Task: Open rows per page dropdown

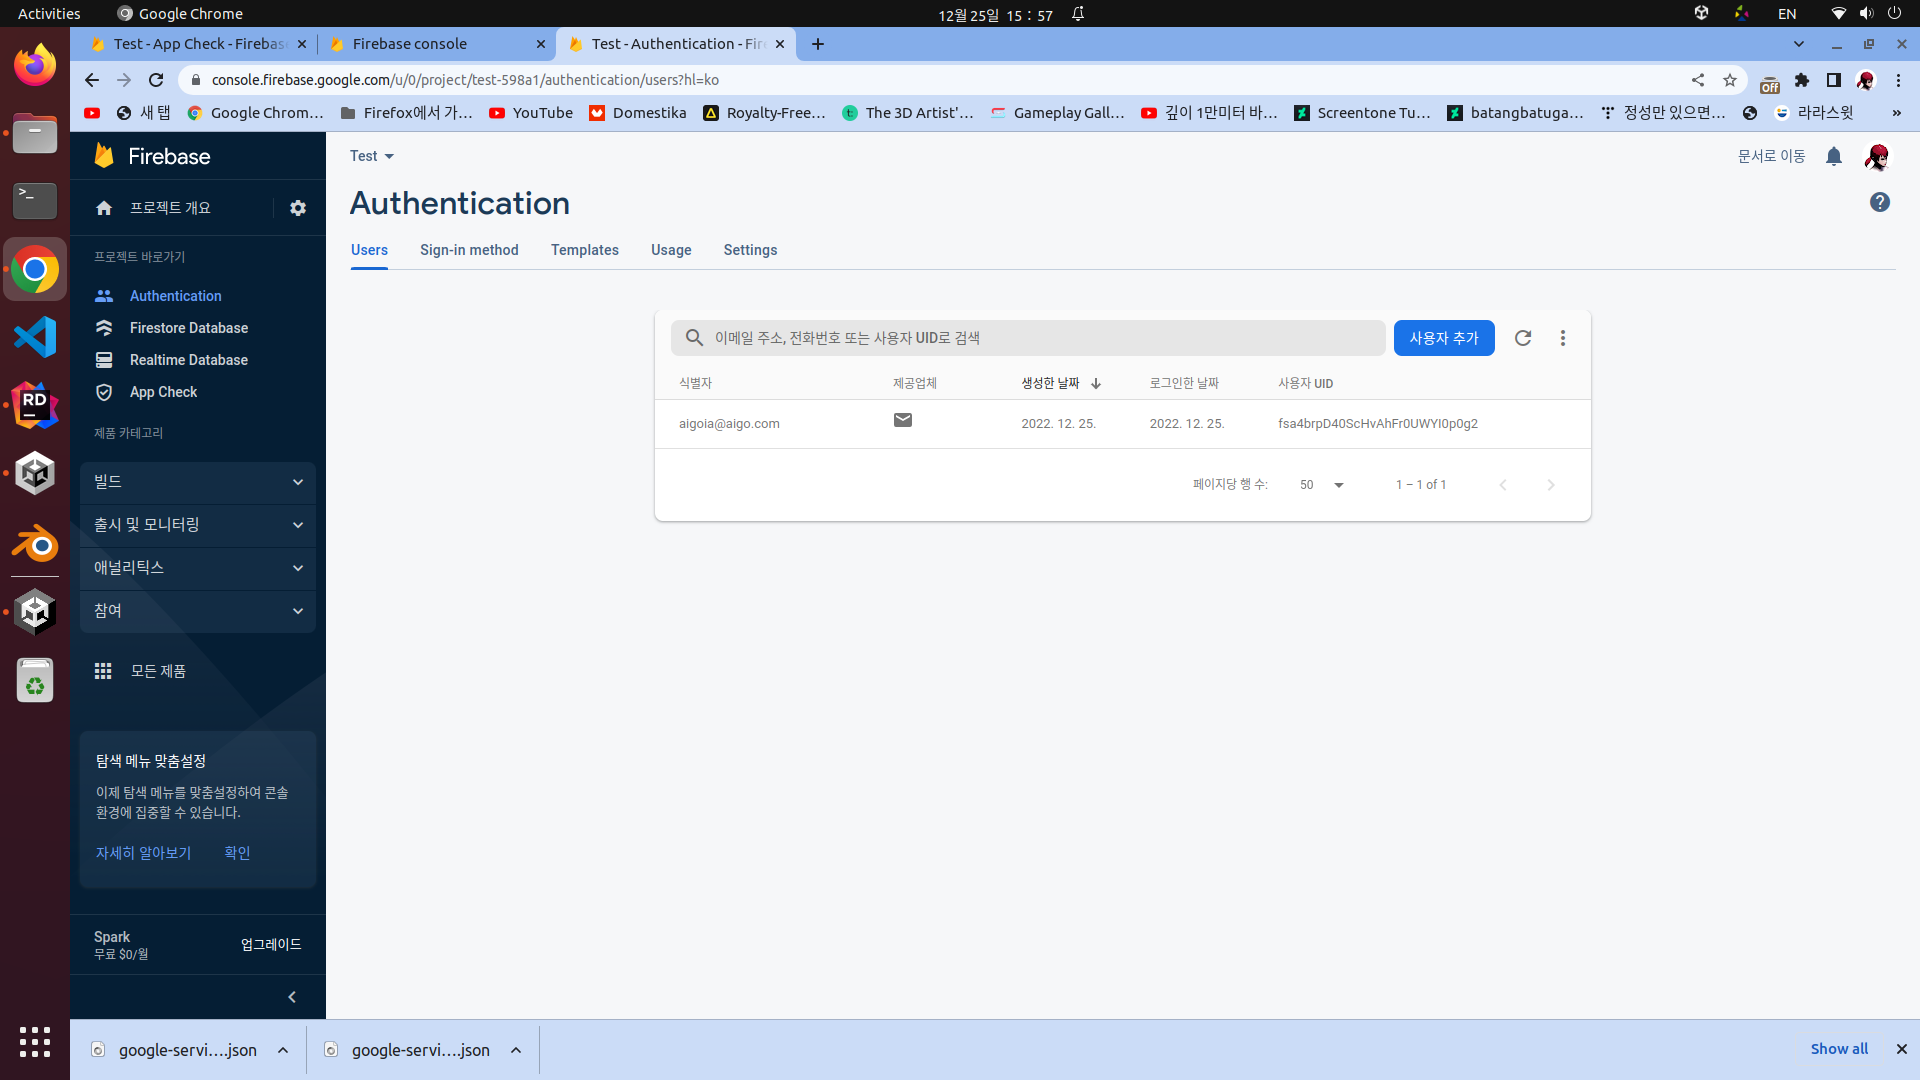Action: [x=1322, y=485]
